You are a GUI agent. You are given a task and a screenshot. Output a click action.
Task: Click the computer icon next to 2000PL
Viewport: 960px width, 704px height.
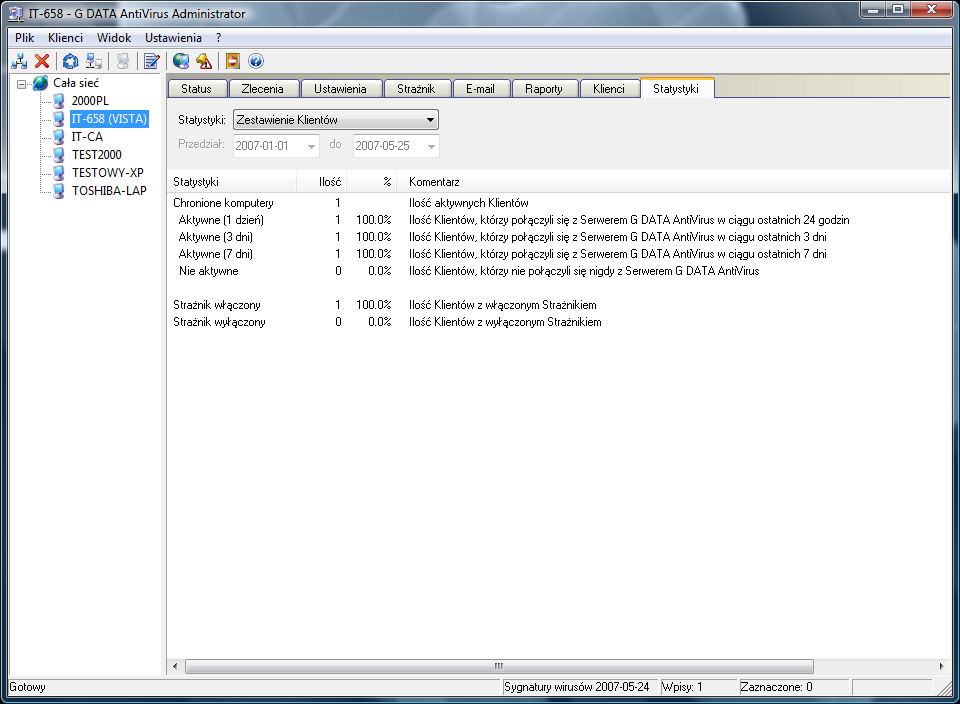[x=59, y=101]
